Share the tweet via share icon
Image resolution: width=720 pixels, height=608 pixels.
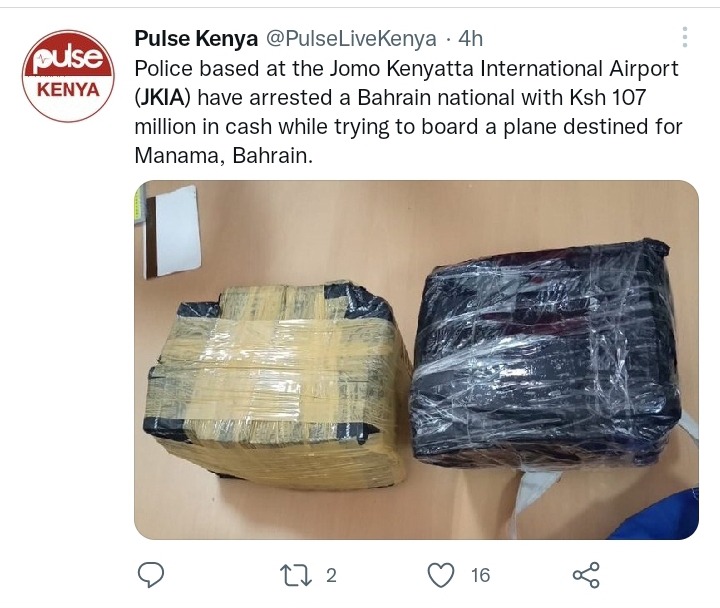click(586, 575)
